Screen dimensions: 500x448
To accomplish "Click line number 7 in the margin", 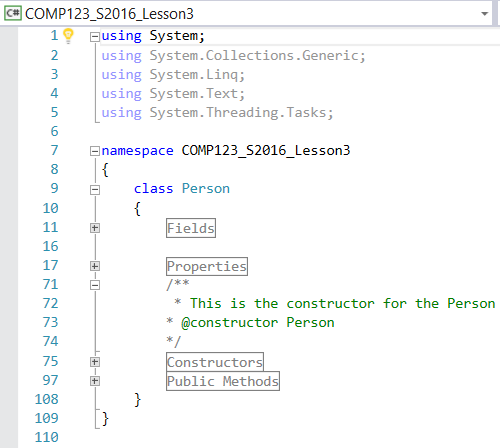I will coord(54,150).
